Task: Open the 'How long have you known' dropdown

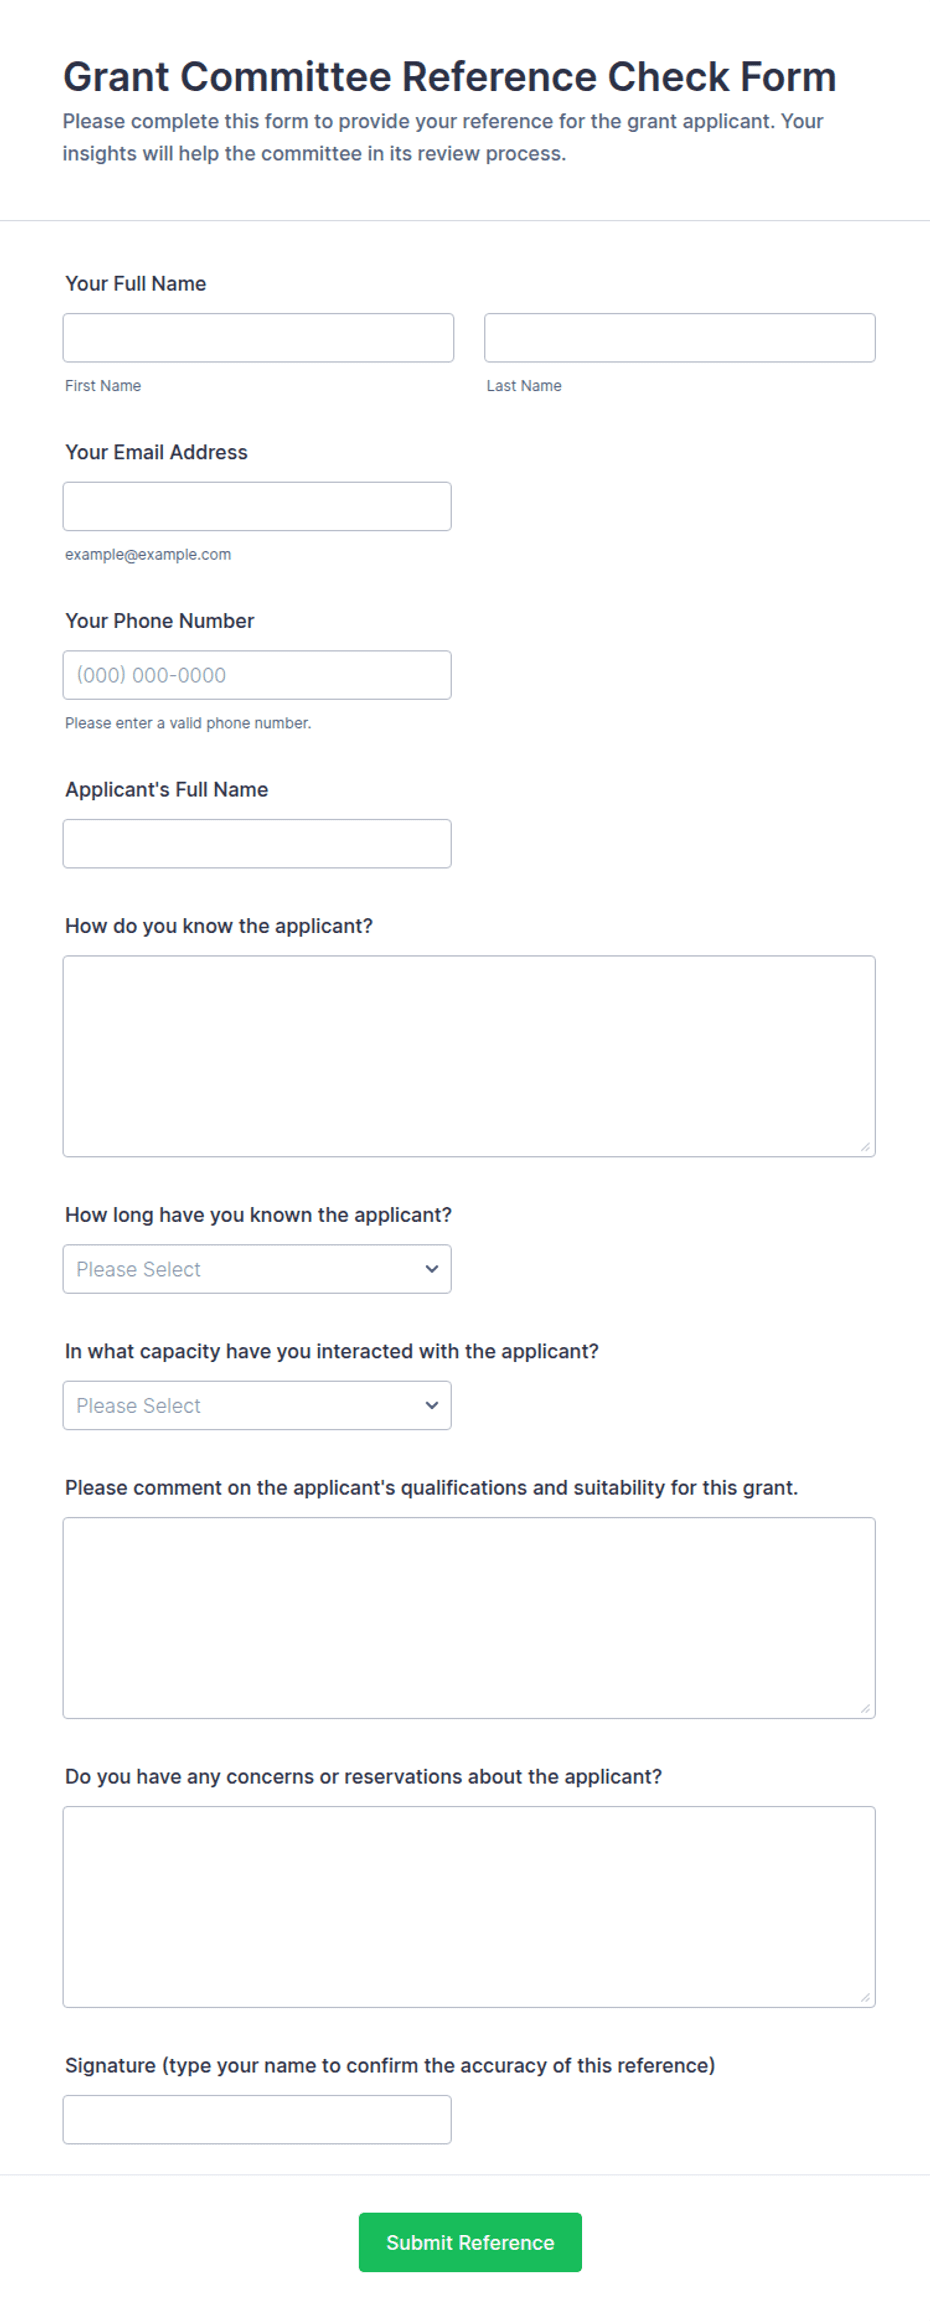Action: click(257, 1269)
